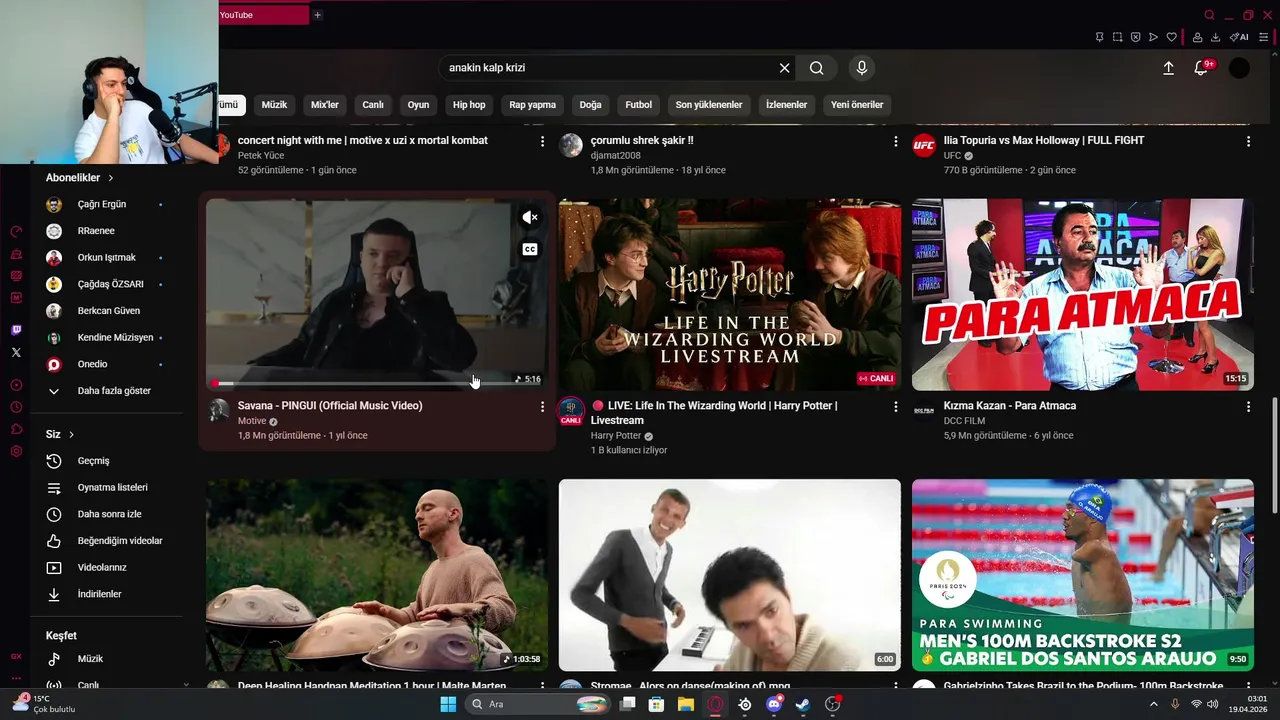Expand the Abonelikler section chevron
The width and height of the screenshot is (1280, 720).
(111, 178)
